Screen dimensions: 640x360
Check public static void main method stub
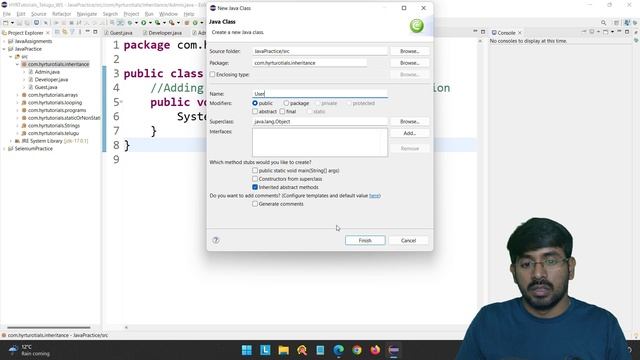(x=255, y=171)
